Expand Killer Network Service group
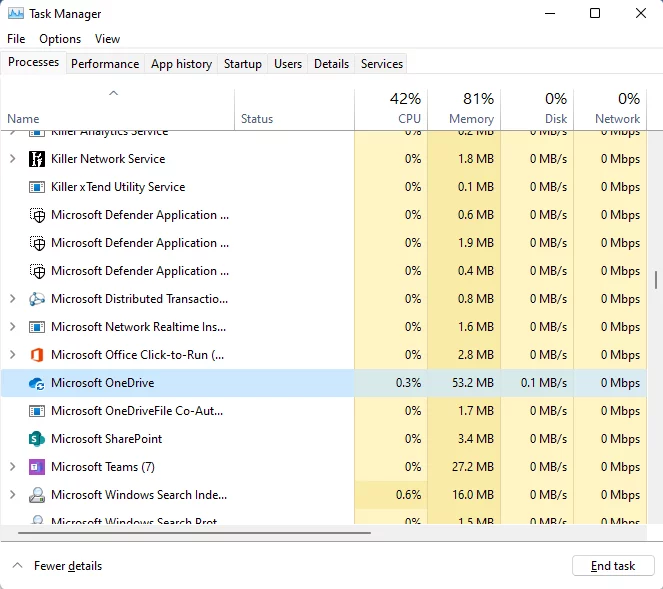This screenshot has height=589, width=663. [13, 159]
